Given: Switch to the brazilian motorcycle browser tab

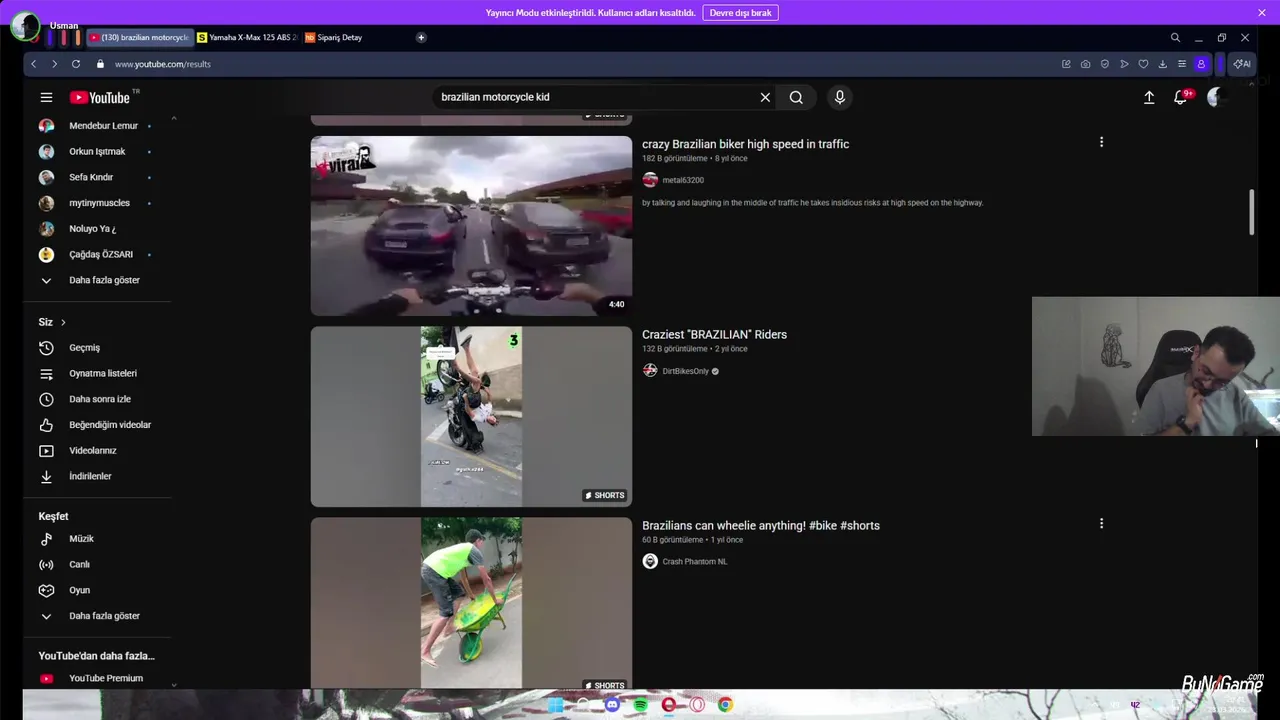Looking at the screenshot, I should [x=139, y=37].
